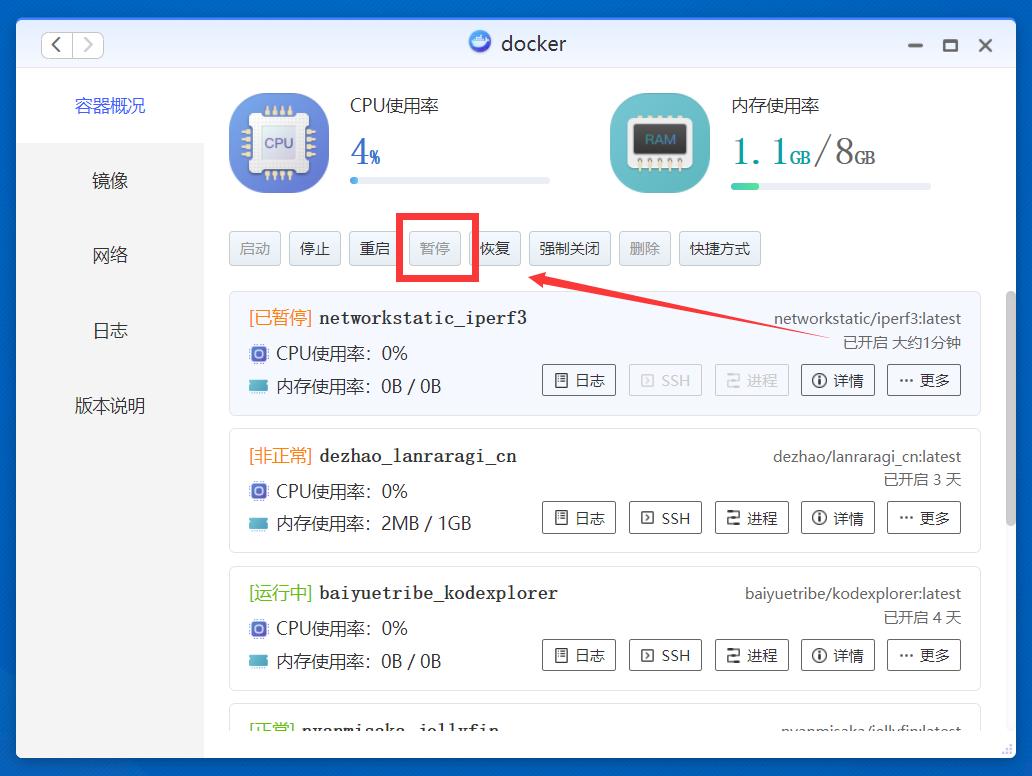Image resolution: width=1032 pixels, height=776 pixels.
Task: Click the 强制关闭 force stop button
Action: point(569,248)
